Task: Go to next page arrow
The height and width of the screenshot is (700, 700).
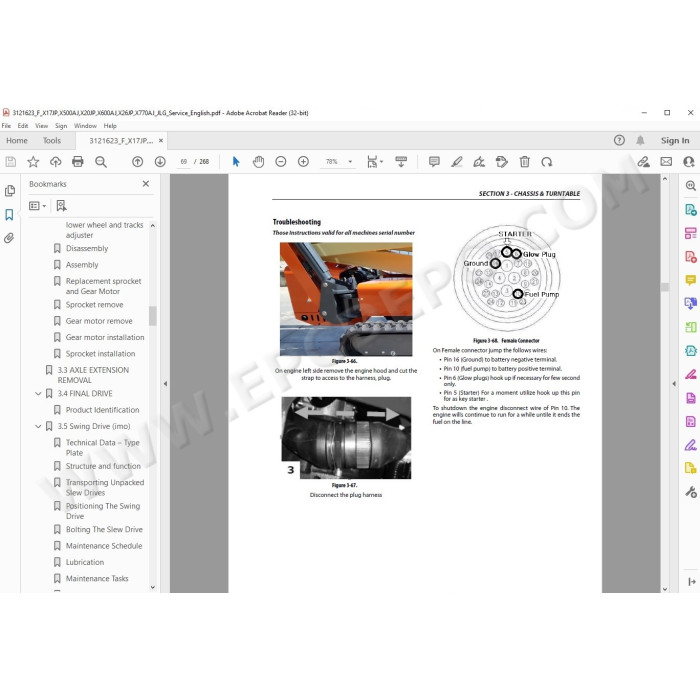Action: tap(160, 162)
